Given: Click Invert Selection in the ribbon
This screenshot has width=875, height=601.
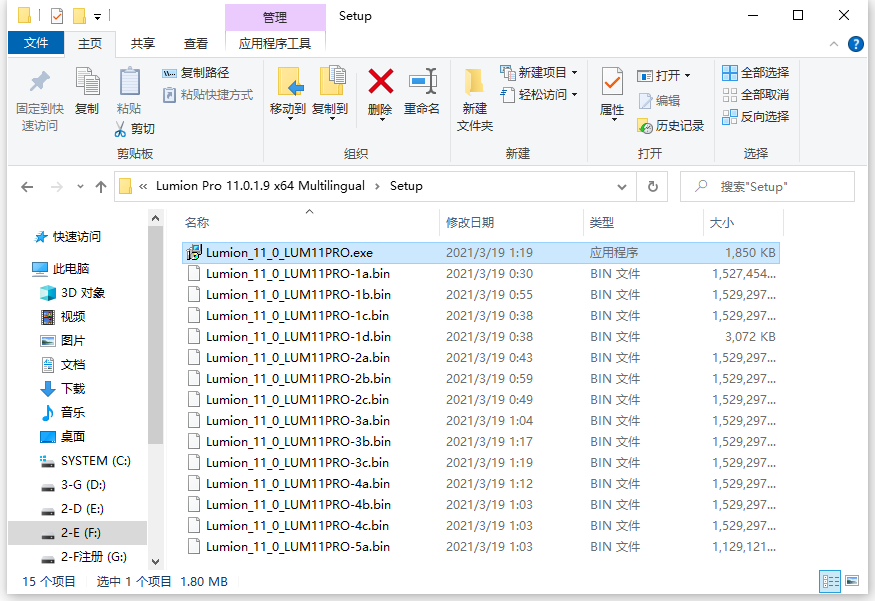Looking at the screenshot, I should coord(756,117).
